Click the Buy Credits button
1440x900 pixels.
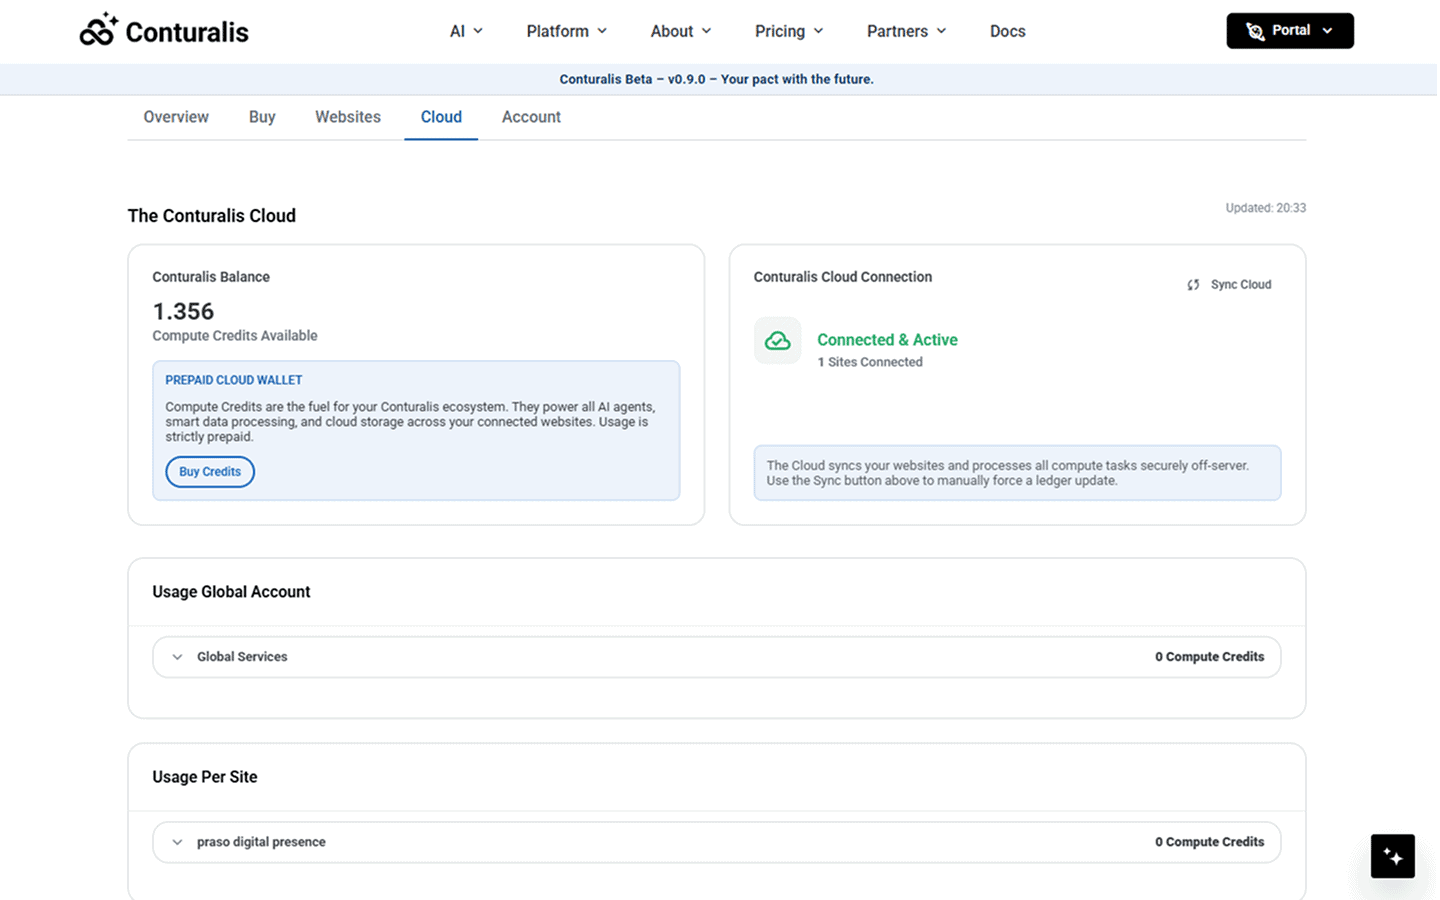210,472
